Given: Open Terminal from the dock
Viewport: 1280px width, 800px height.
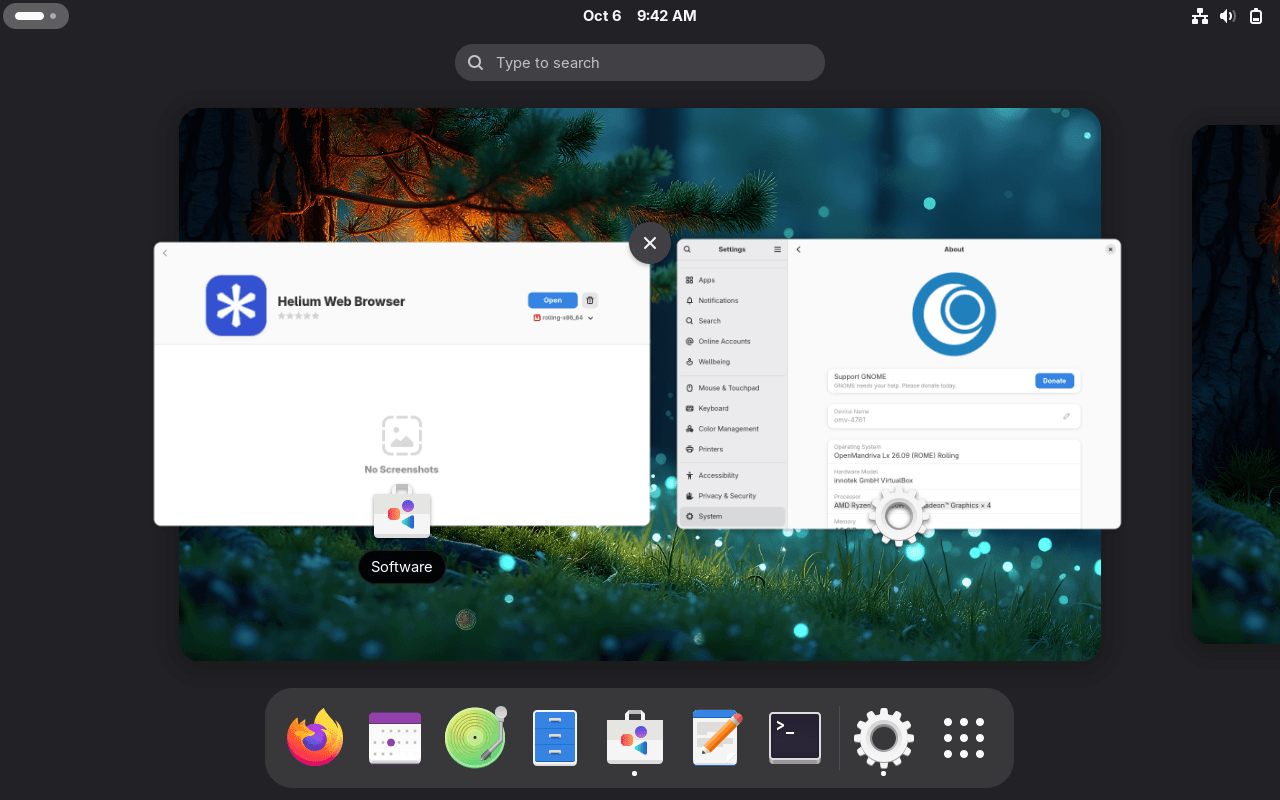Looking at the screenshot, I should pos(795,738).
